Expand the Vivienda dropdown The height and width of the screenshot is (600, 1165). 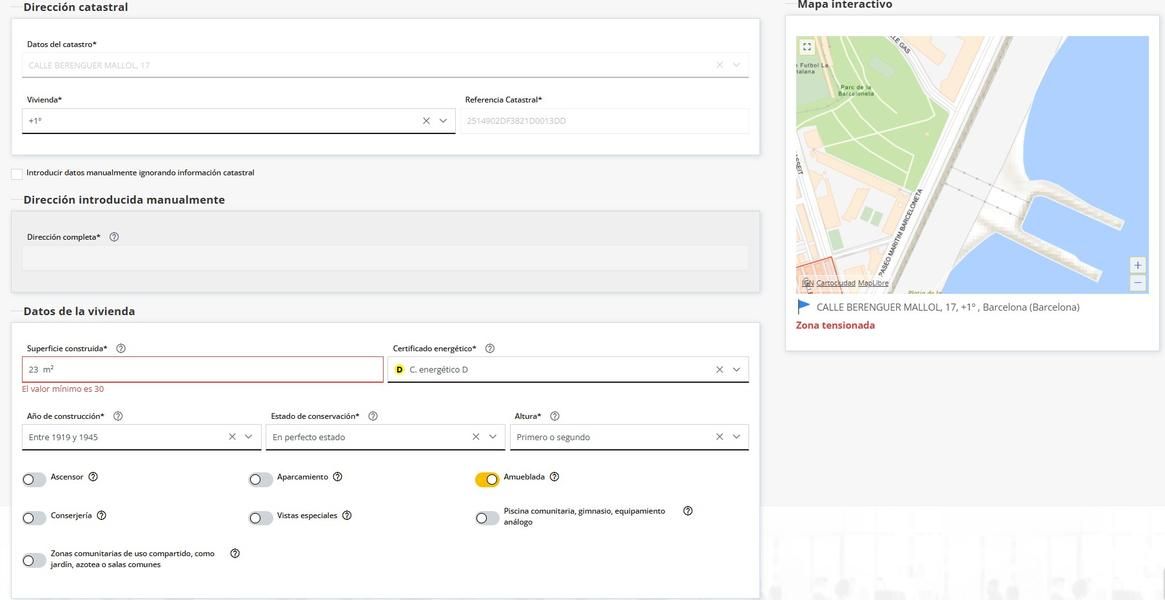[x=443, y=121]
